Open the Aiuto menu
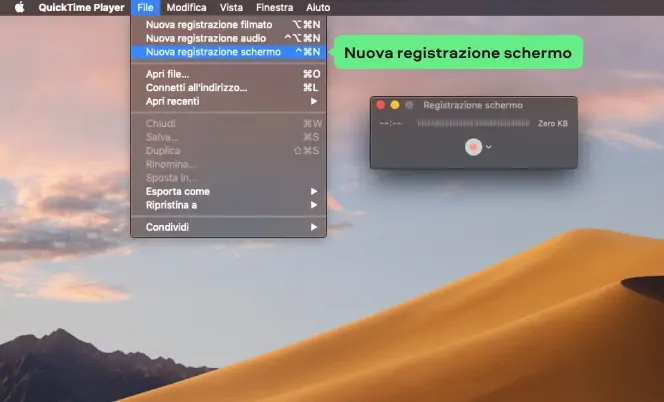Image resolution: width=664 pixels, height=402 pixels. [318, 8]
